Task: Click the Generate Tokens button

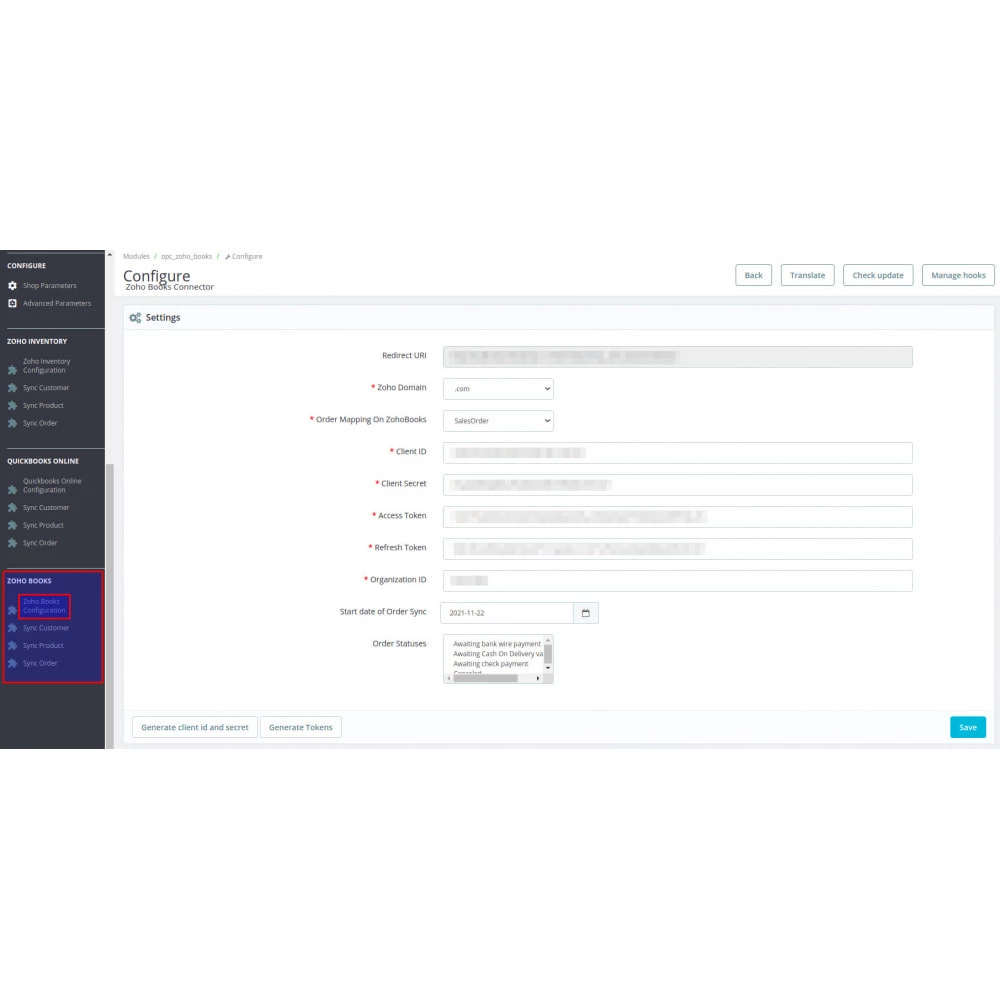Action: [x=300, y=727]
